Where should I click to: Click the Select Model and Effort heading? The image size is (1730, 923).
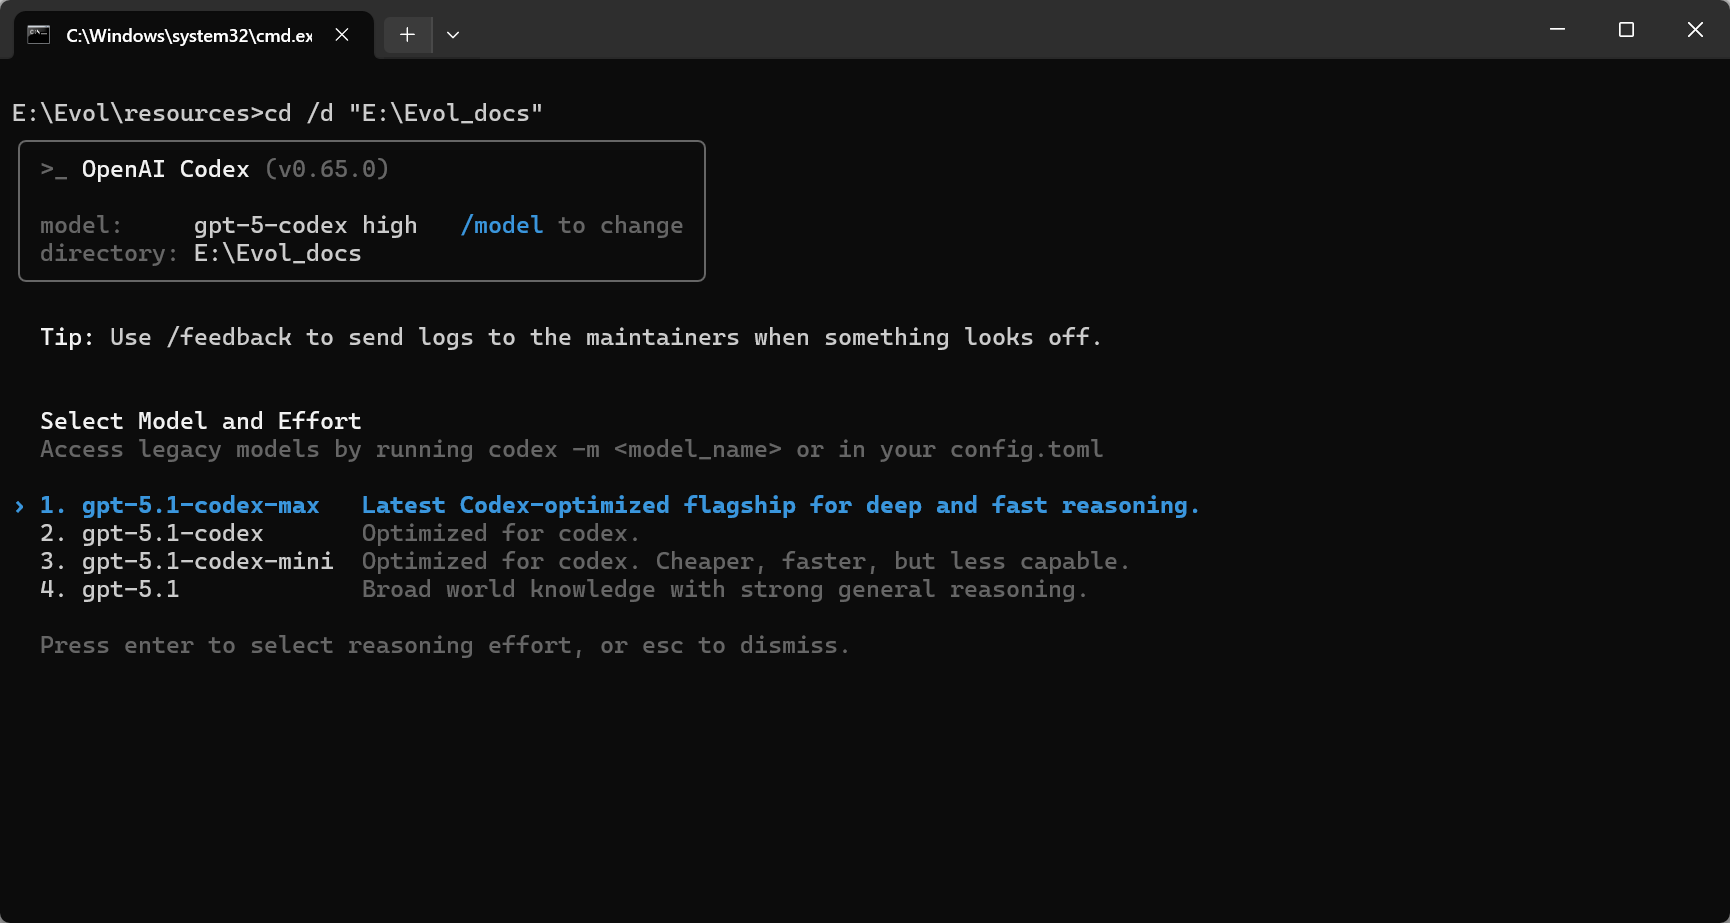coord(200,421)
